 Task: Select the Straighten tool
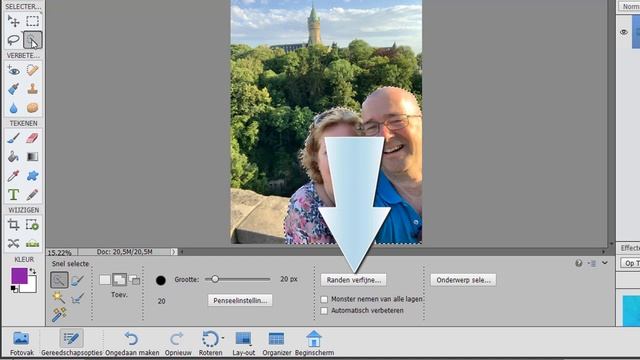(x=32, y=243)
